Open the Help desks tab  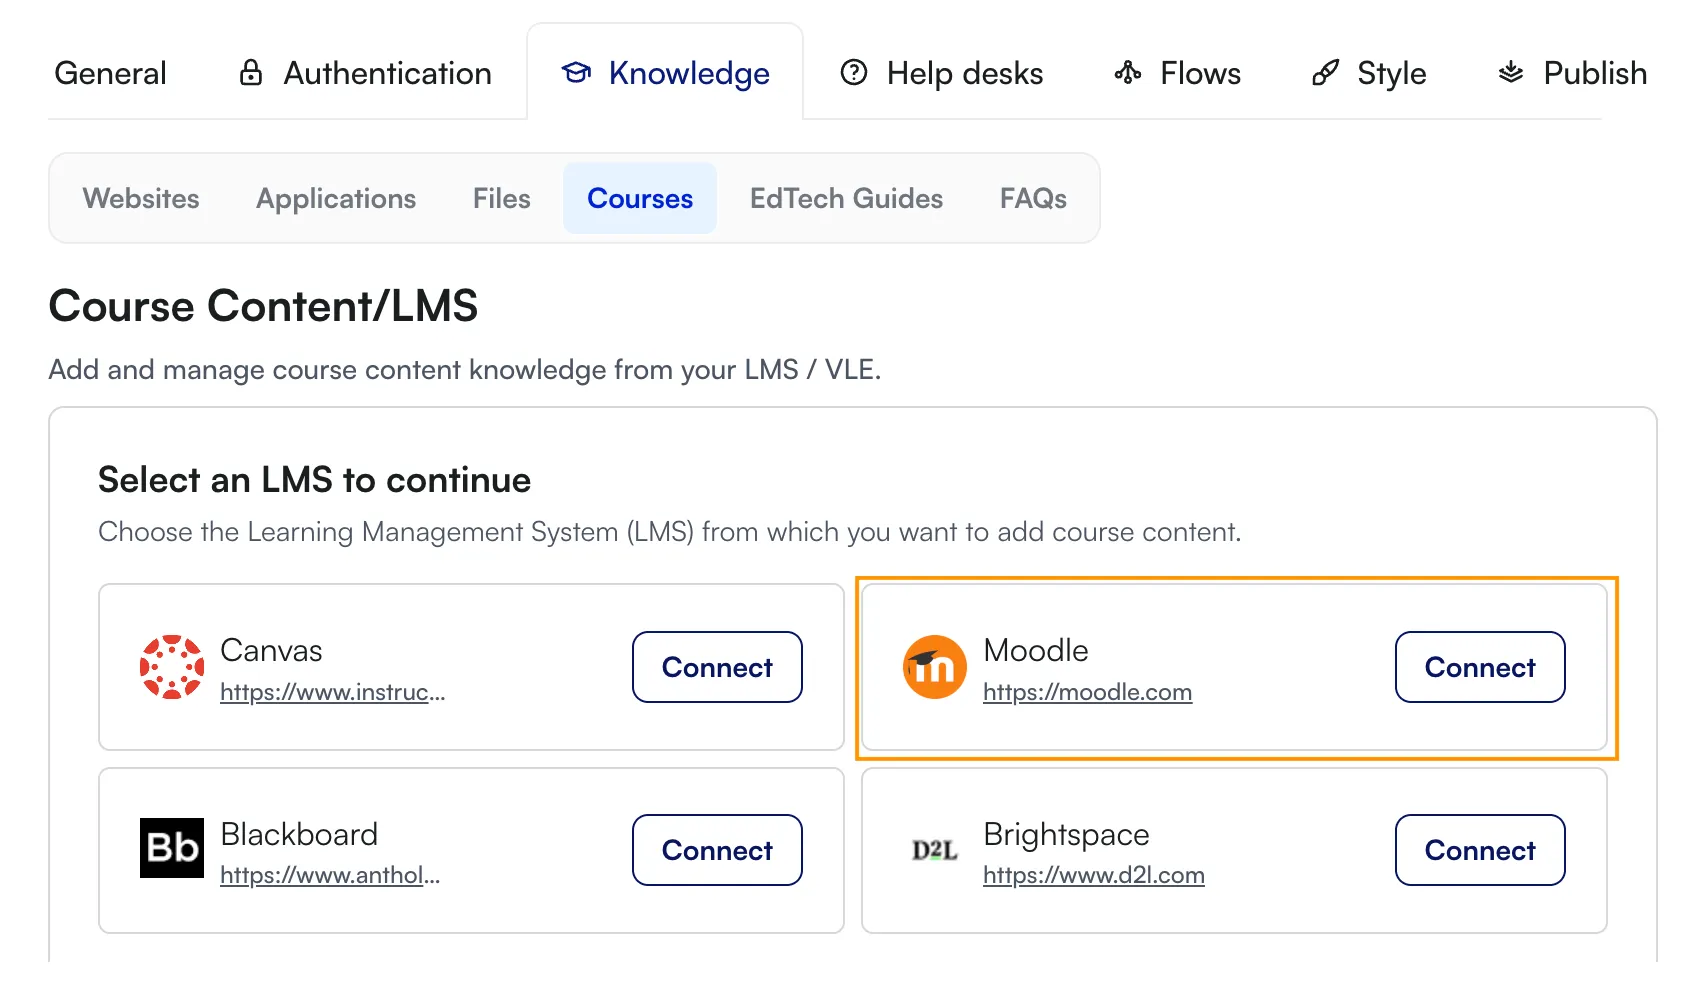pyautogui.click(x=942, y=73)
